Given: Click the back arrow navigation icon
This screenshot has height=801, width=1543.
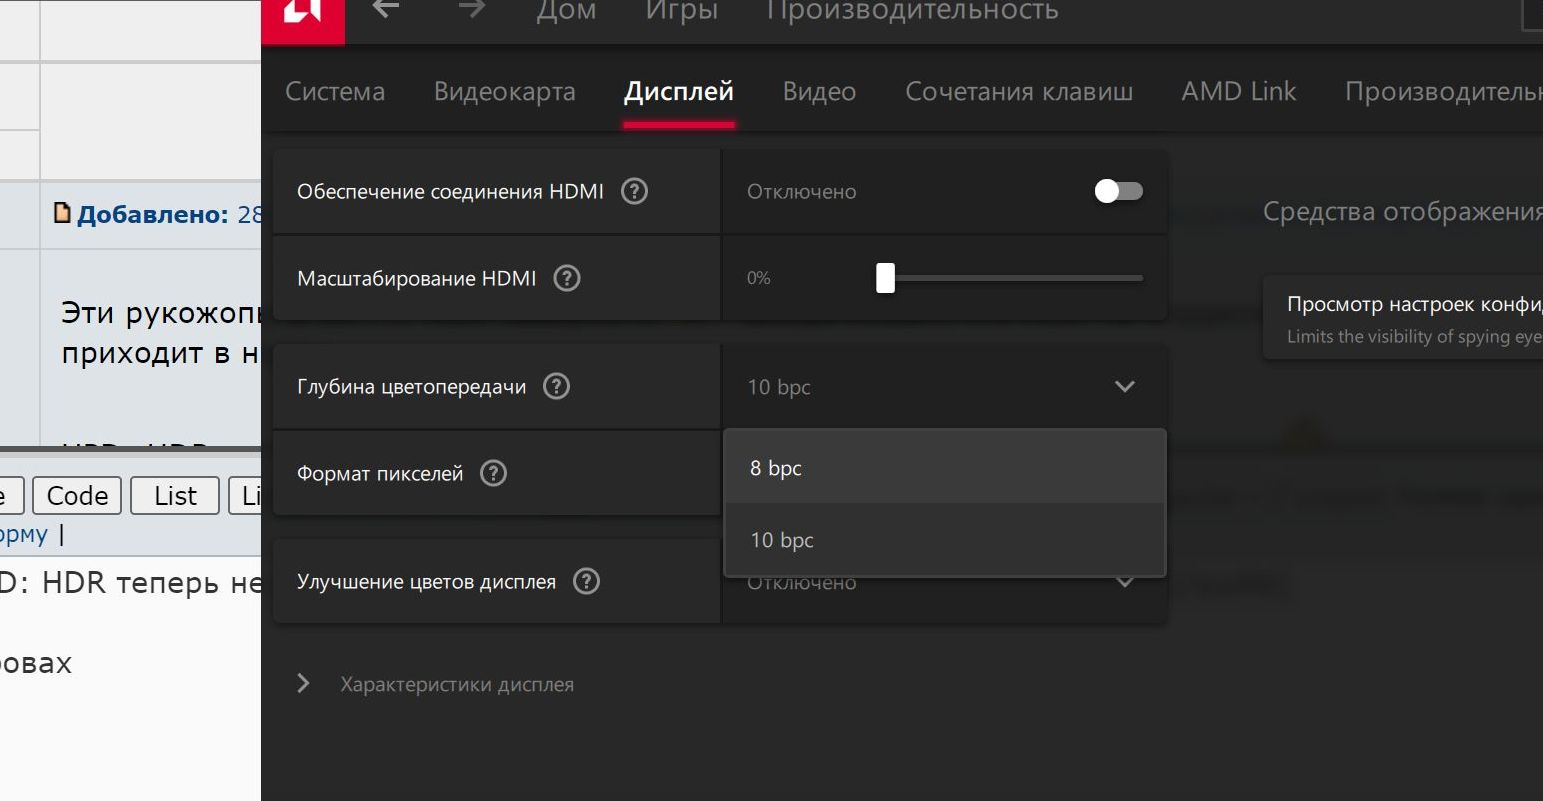Looking at the screenshot, I should pos(385,9).
